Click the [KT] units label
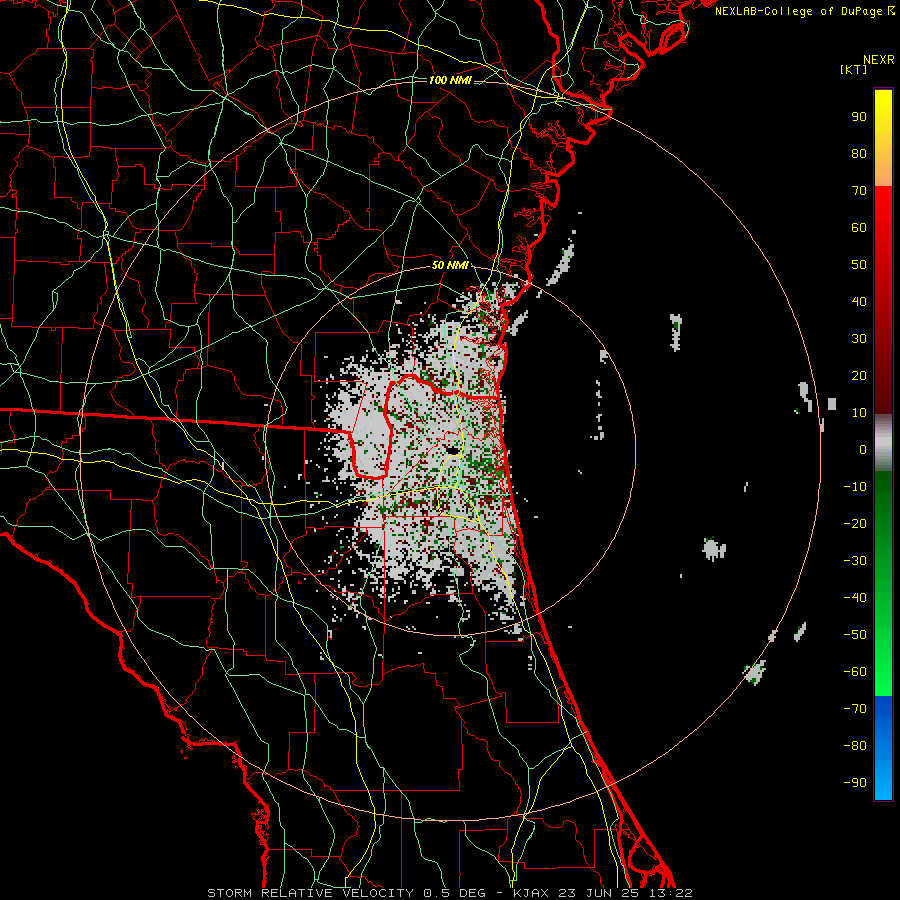This screenshot has width=900, height=900. (853, 69)
